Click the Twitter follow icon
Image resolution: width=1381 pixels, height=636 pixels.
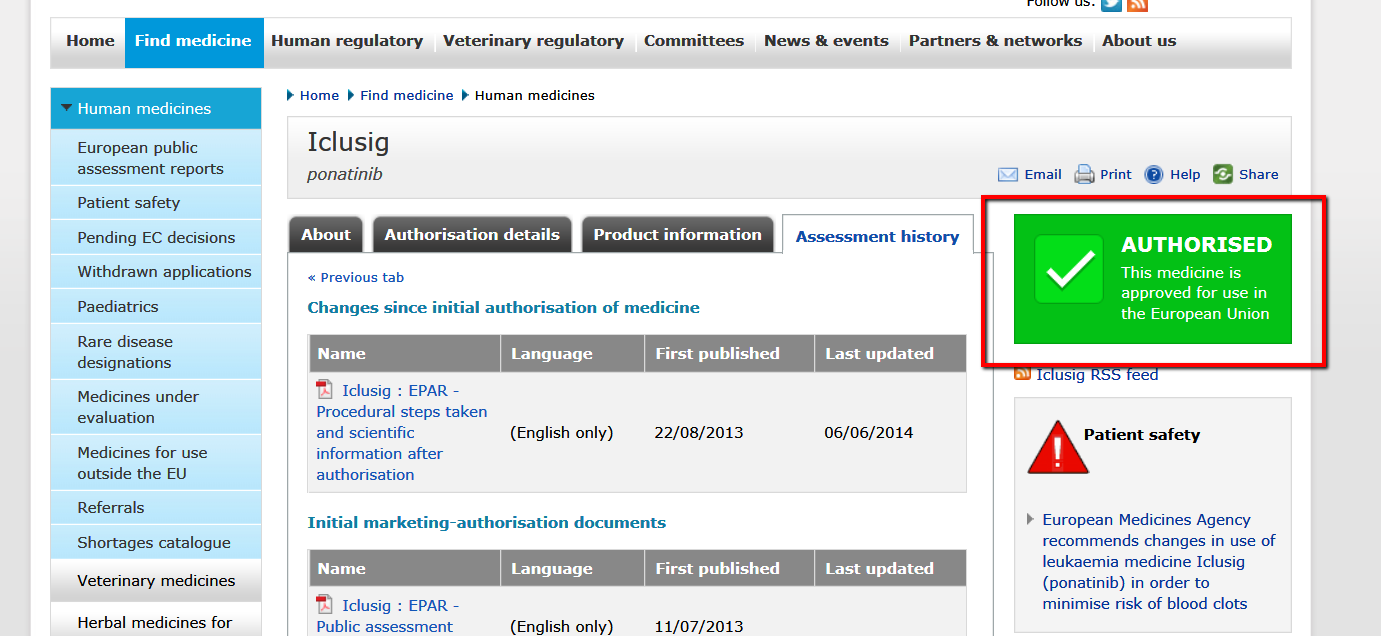click(1111, 4)
